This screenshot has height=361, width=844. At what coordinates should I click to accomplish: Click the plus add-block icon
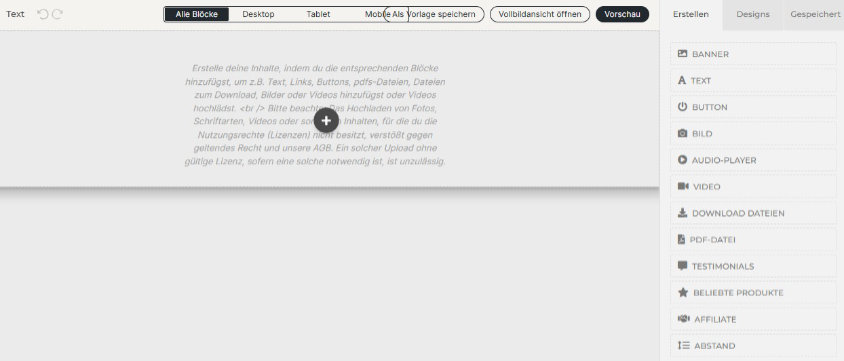pyautogui.click(x=326, y=121)
